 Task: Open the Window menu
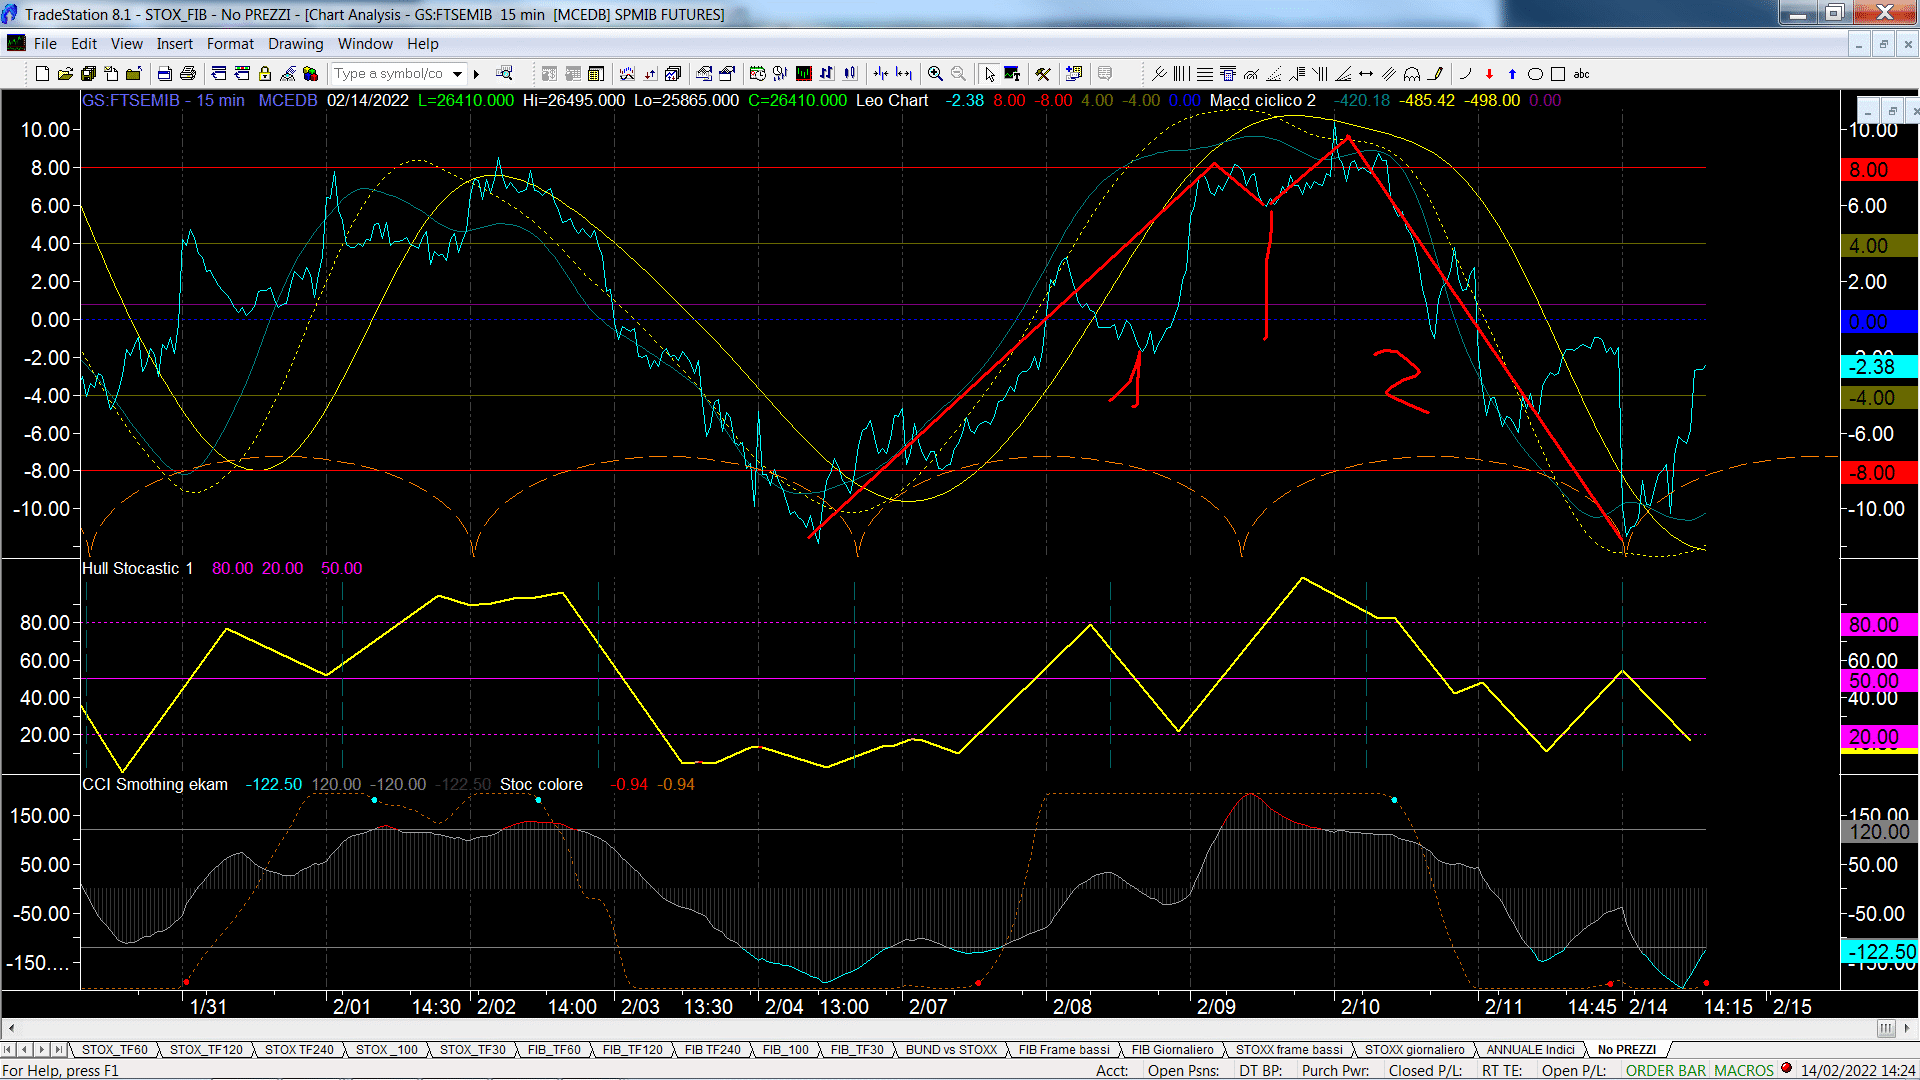click(365, 44)
